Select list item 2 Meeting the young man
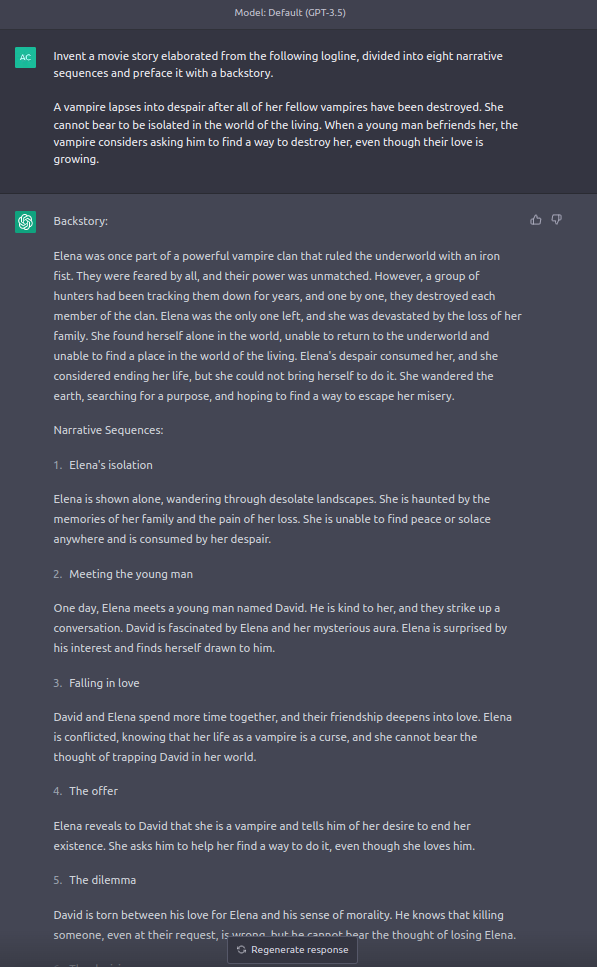Viewport: 597px width, 967px height. pos(123,574)
